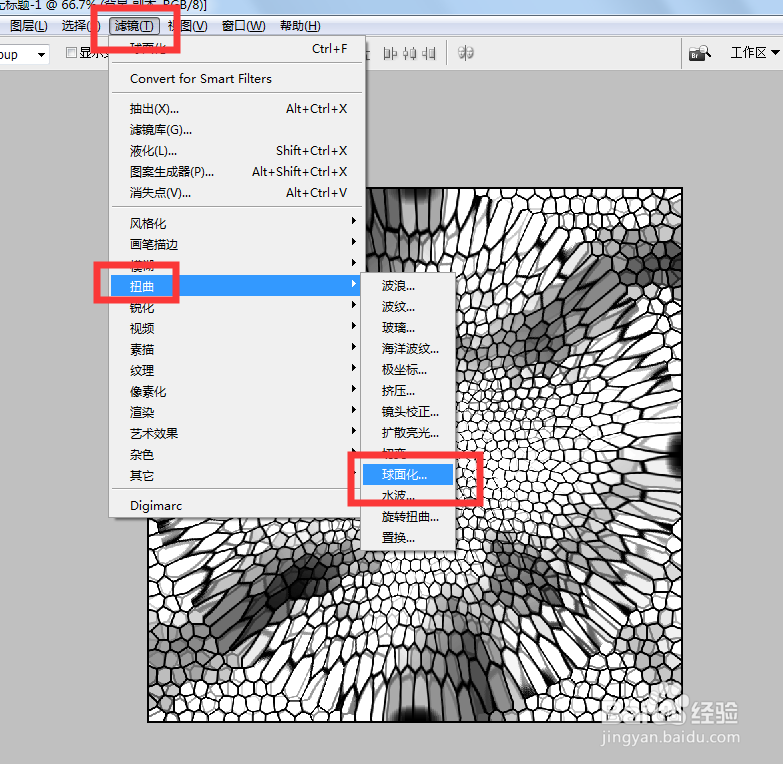Expand the 艺术效果 submenu

click(x=237, y=433)
